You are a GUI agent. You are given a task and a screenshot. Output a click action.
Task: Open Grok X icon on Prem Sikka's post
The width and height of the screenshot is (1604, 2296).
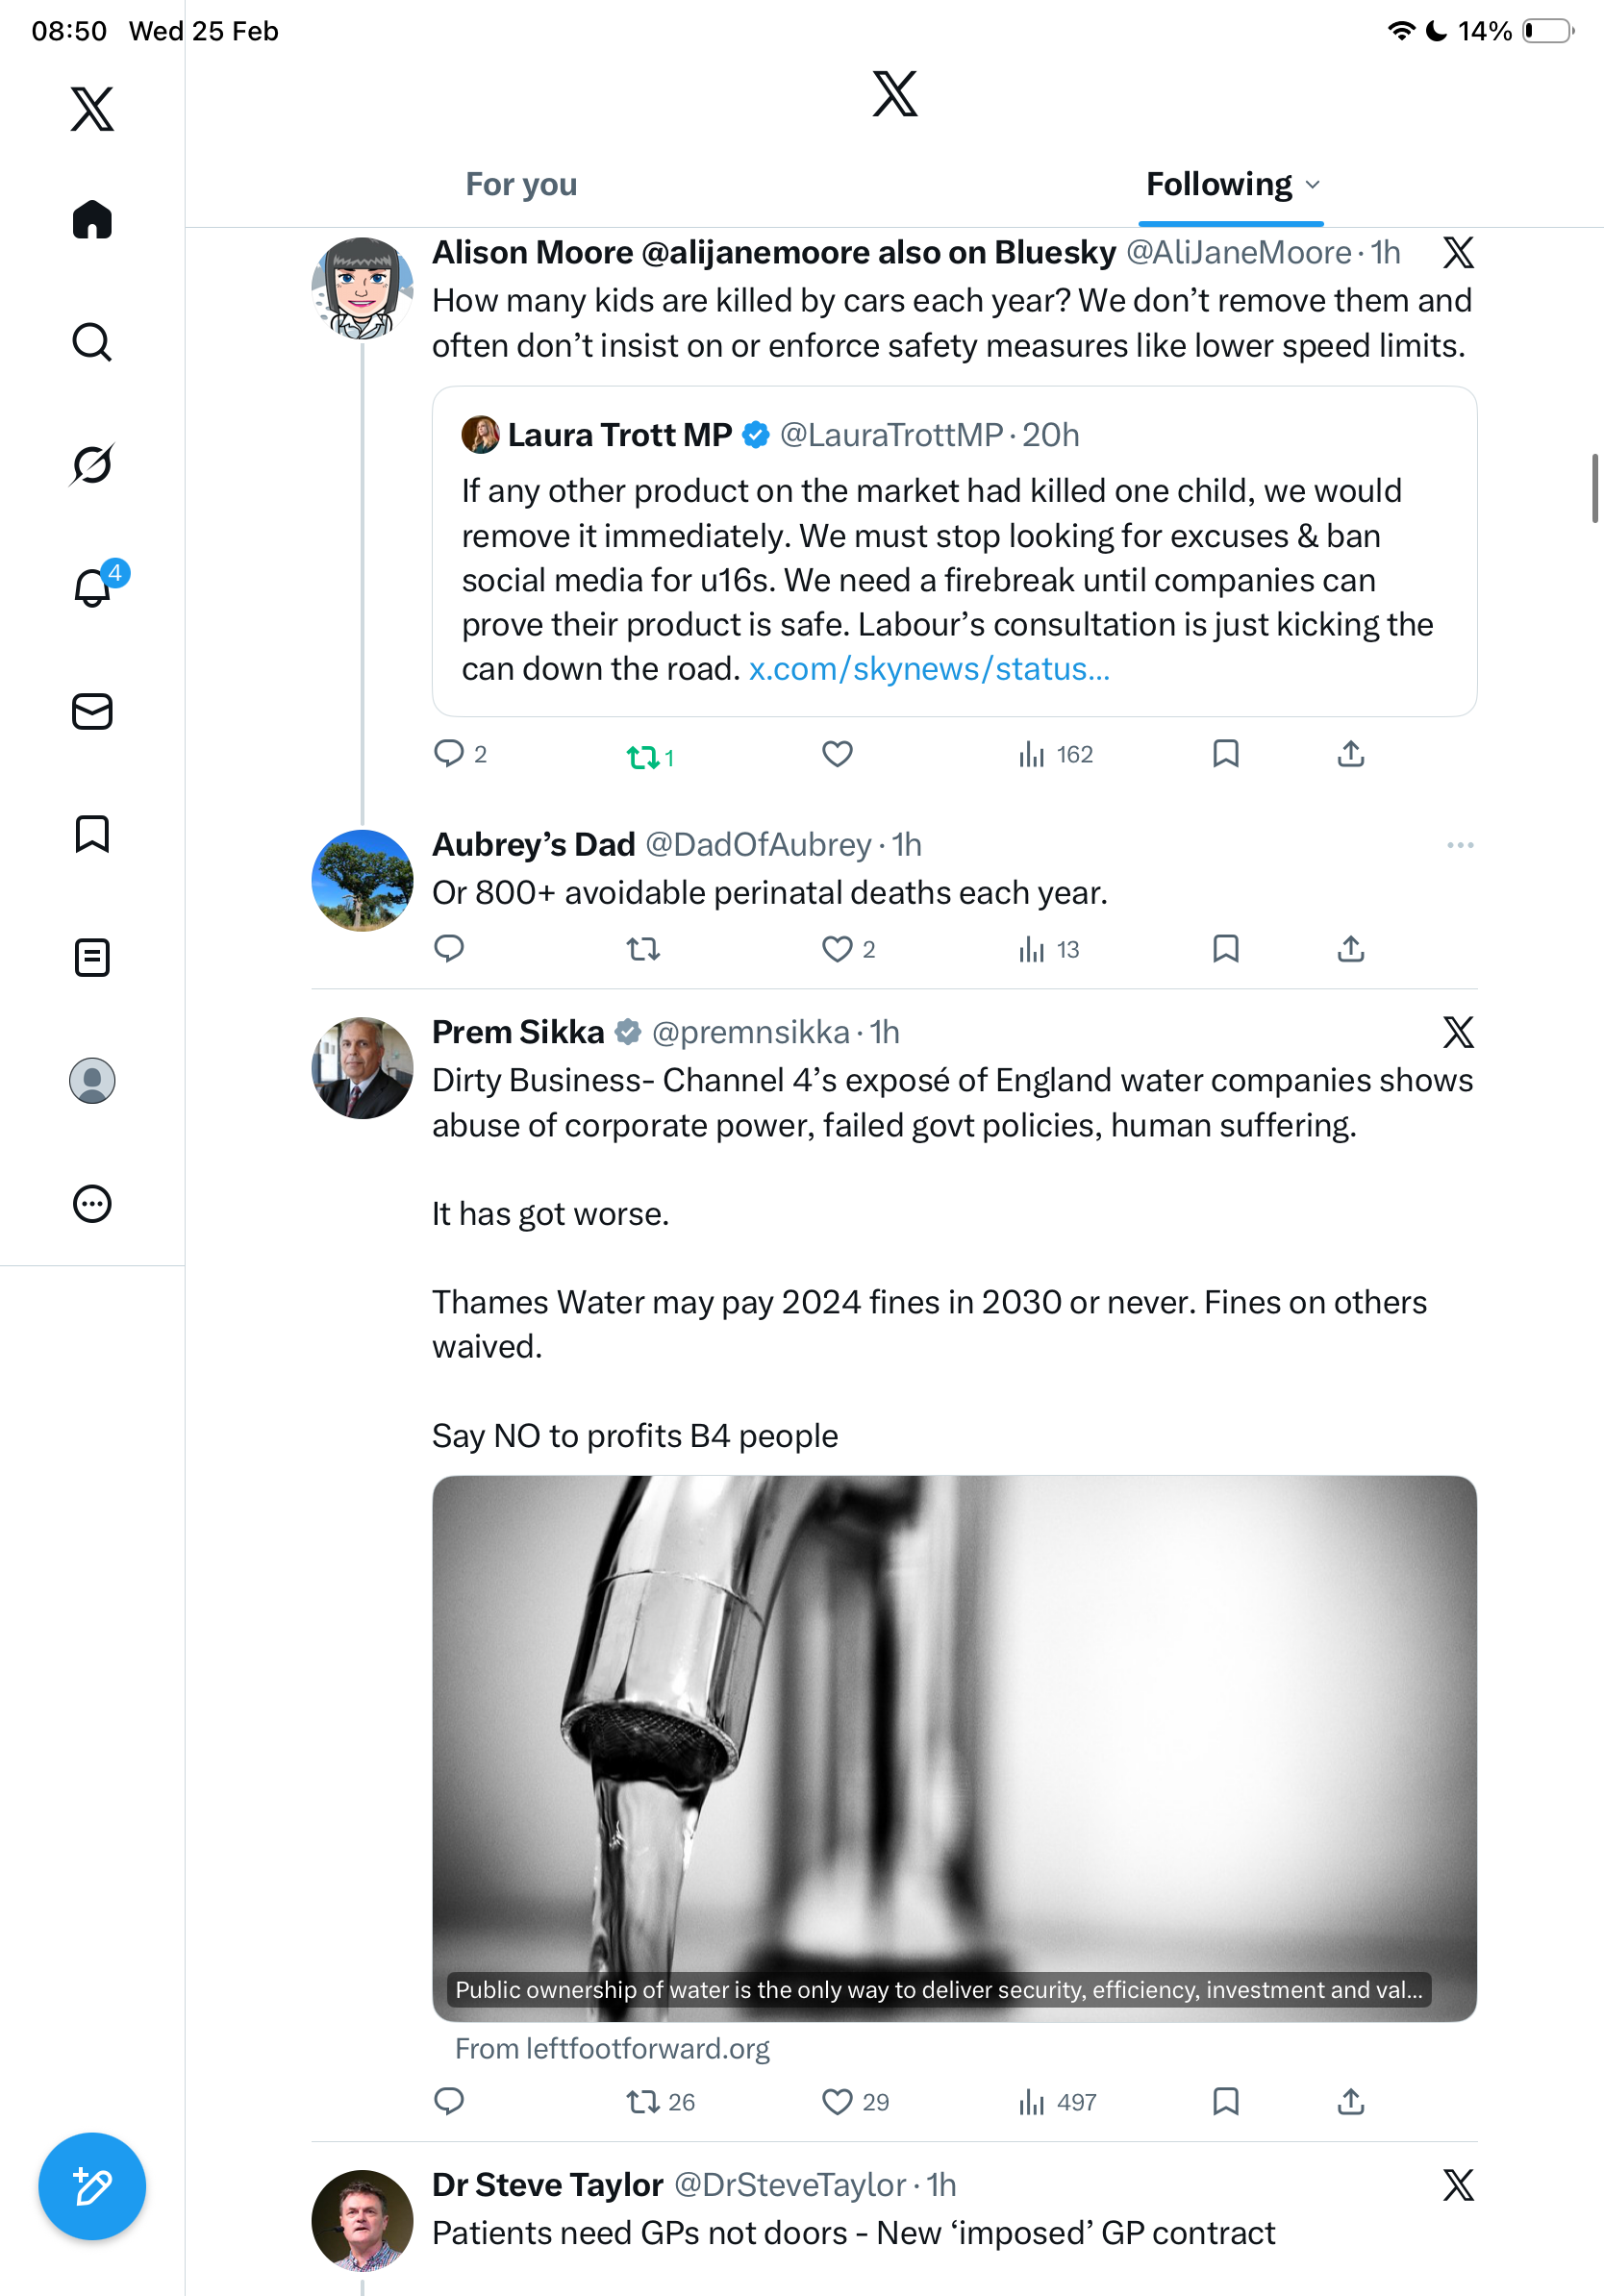tap(1458, 1032)
